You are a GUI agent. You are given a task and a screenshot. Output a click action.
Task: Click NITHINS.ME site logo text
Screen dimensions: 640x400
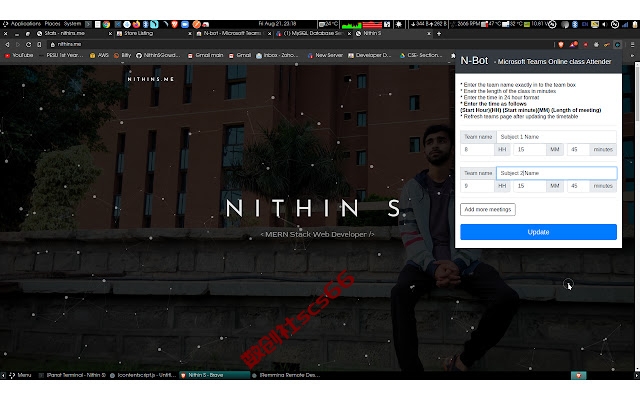click(151, 79)
